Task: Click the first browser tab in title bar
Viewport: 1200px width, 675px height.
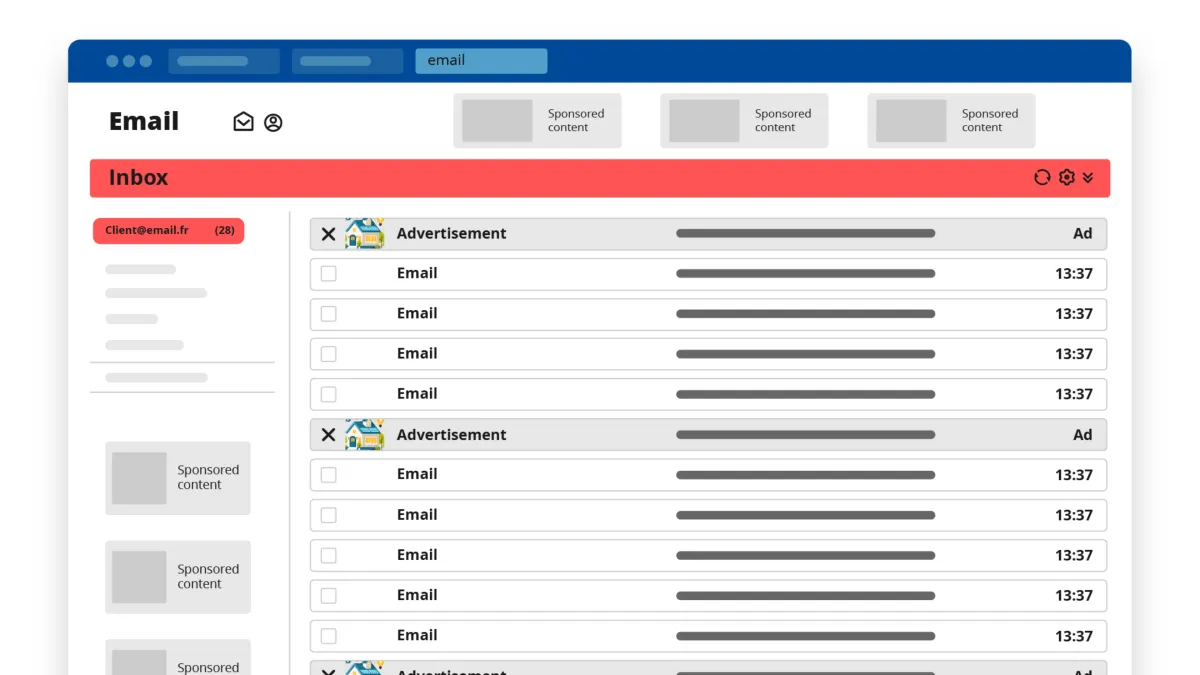Action: coord(223,61)
